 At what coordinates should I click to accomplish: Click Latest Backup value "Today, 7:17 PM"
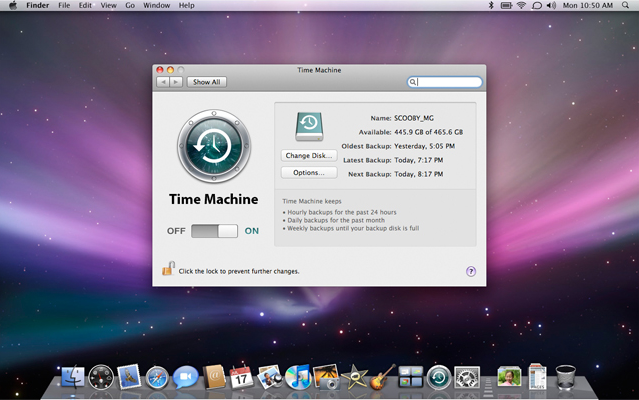pyautogui.click(x=419, y=160)
